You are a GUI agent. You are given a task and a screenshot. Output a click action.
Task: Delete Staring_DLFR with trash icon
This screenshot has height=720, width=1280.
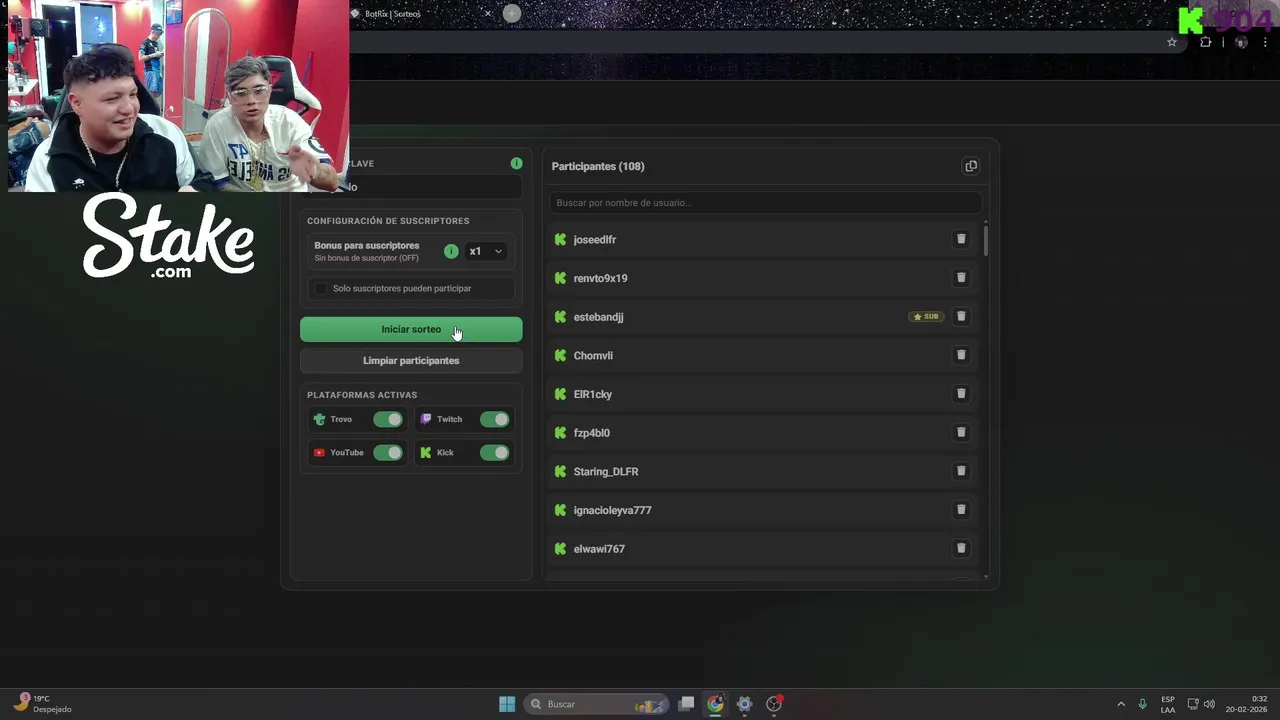coord(961,471)
